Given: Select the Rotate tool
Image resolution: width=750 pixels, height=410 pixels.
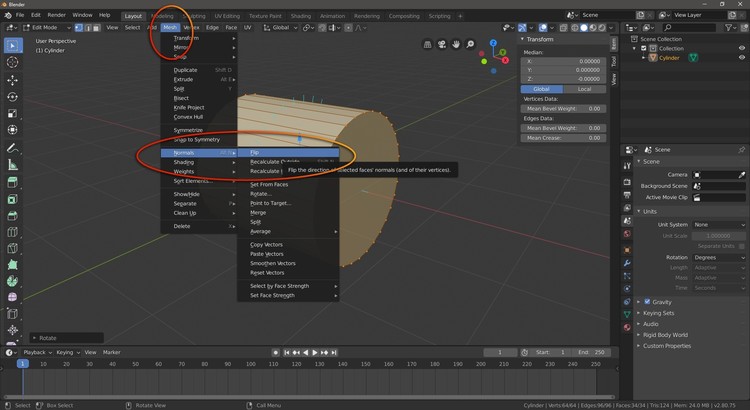Looking at the screenshot, I should tap(13, 97).
